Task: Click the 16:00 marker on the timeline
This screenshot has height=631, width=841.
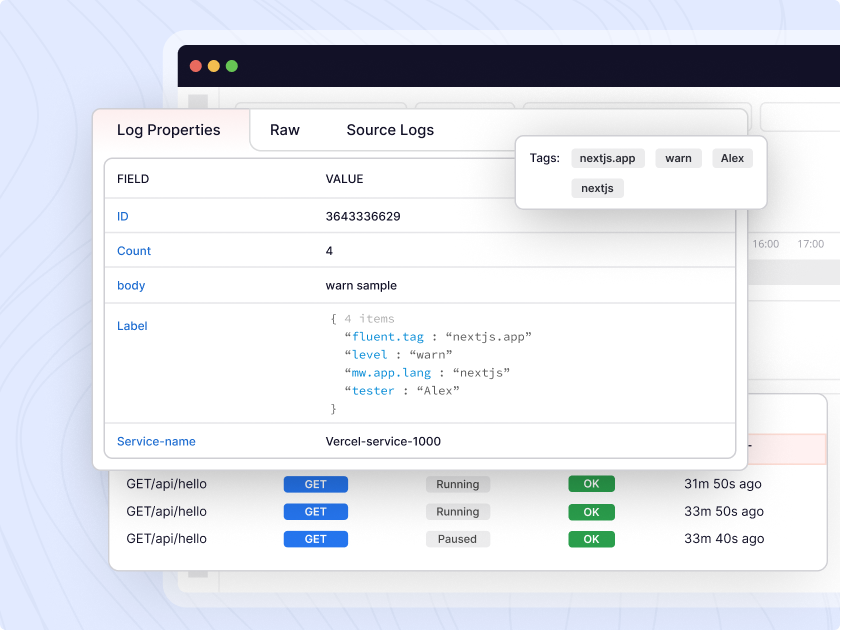Action: (x=764, y=243)
